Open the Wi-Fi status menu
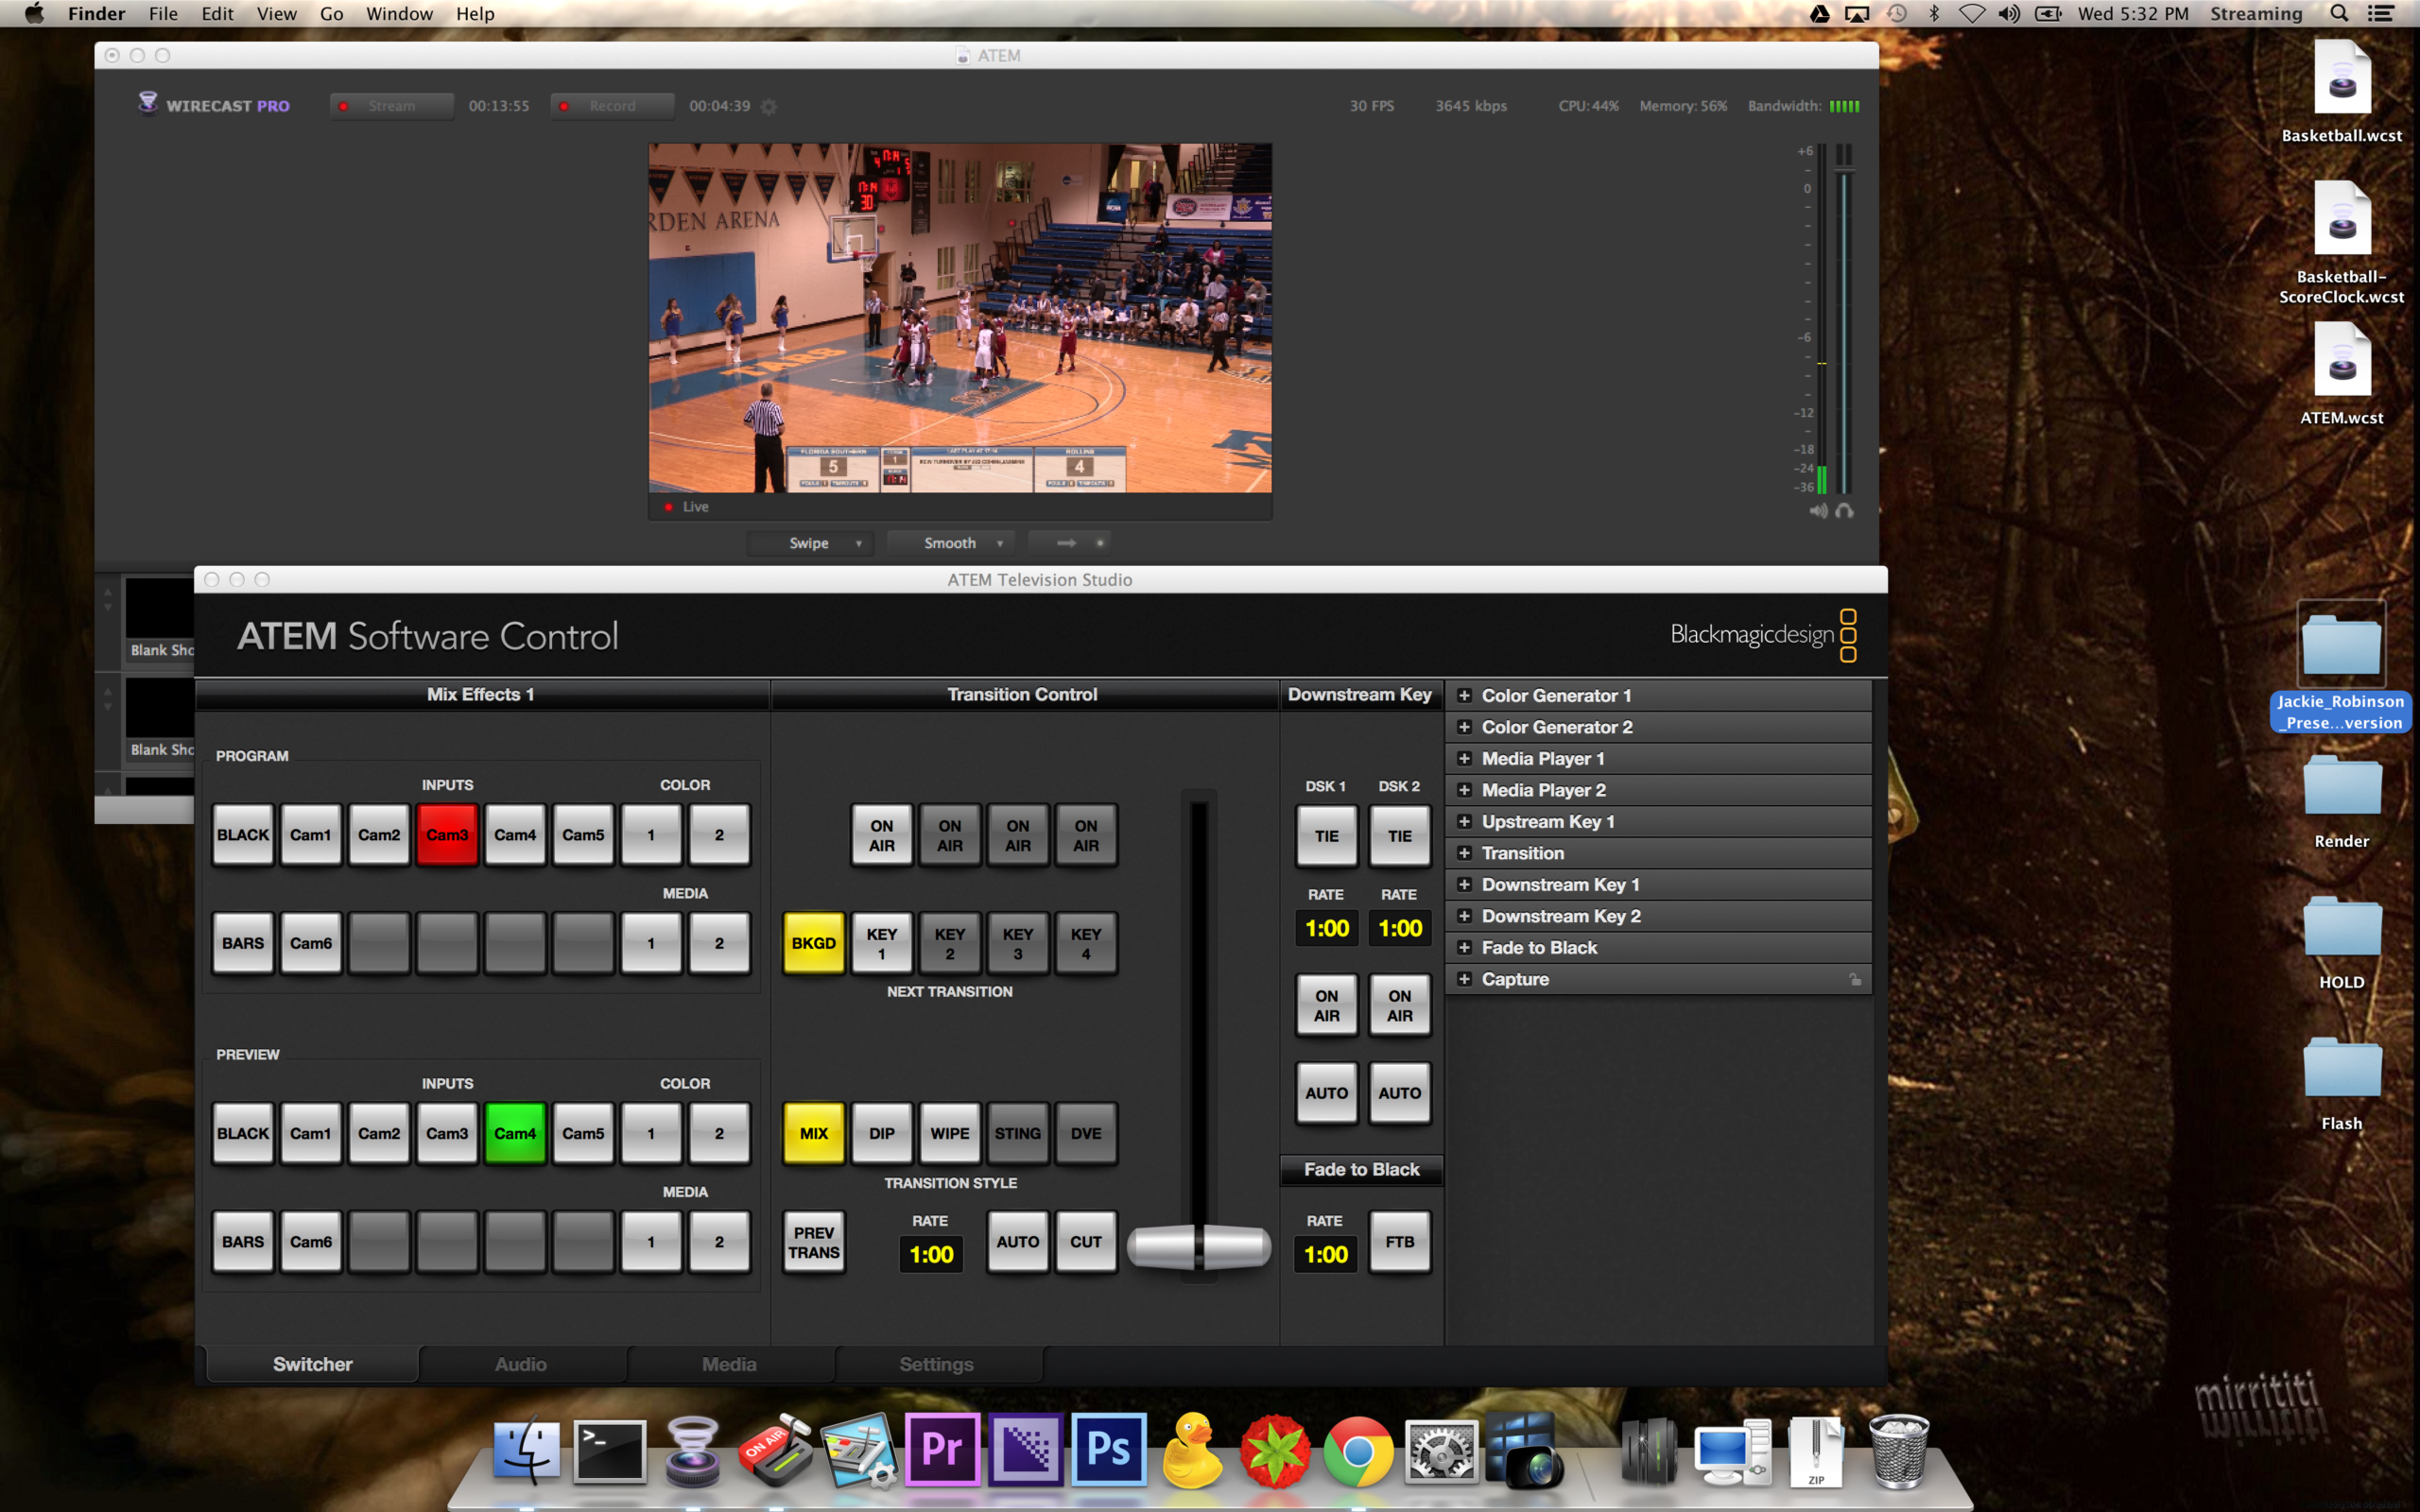 tap(1972, 14)
